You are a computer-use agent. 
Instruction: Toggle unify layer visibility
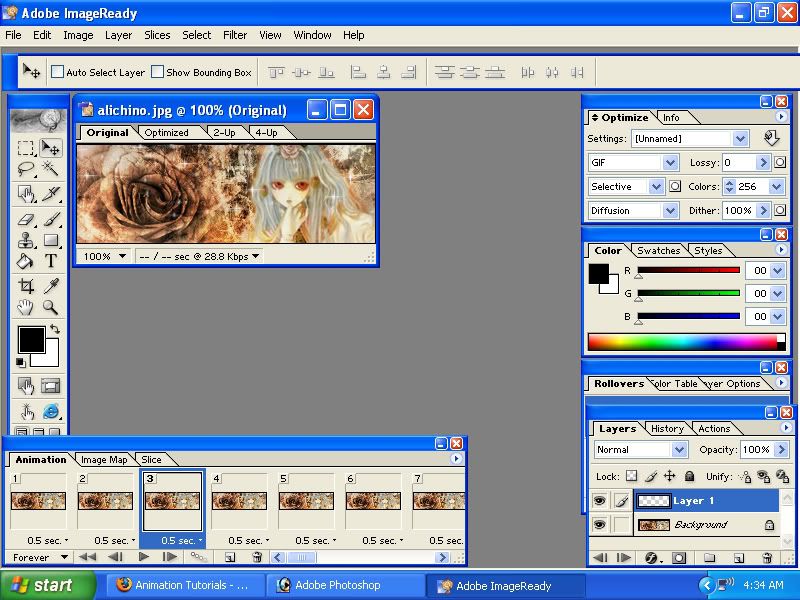coord(763,477)
